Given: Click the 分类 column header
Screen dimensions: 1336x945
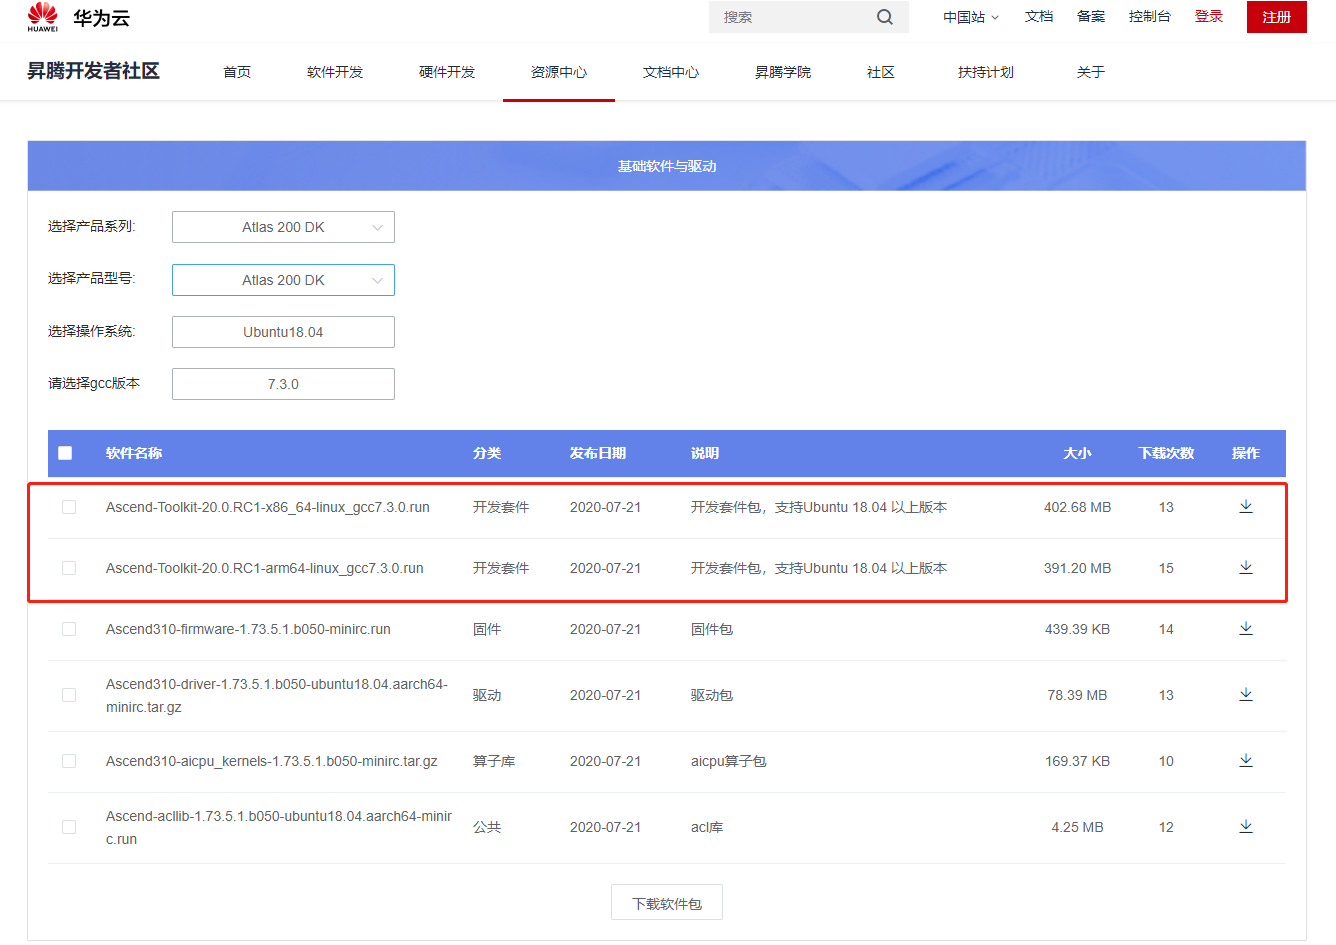Looking at the screenshot, I should (487, 453).
